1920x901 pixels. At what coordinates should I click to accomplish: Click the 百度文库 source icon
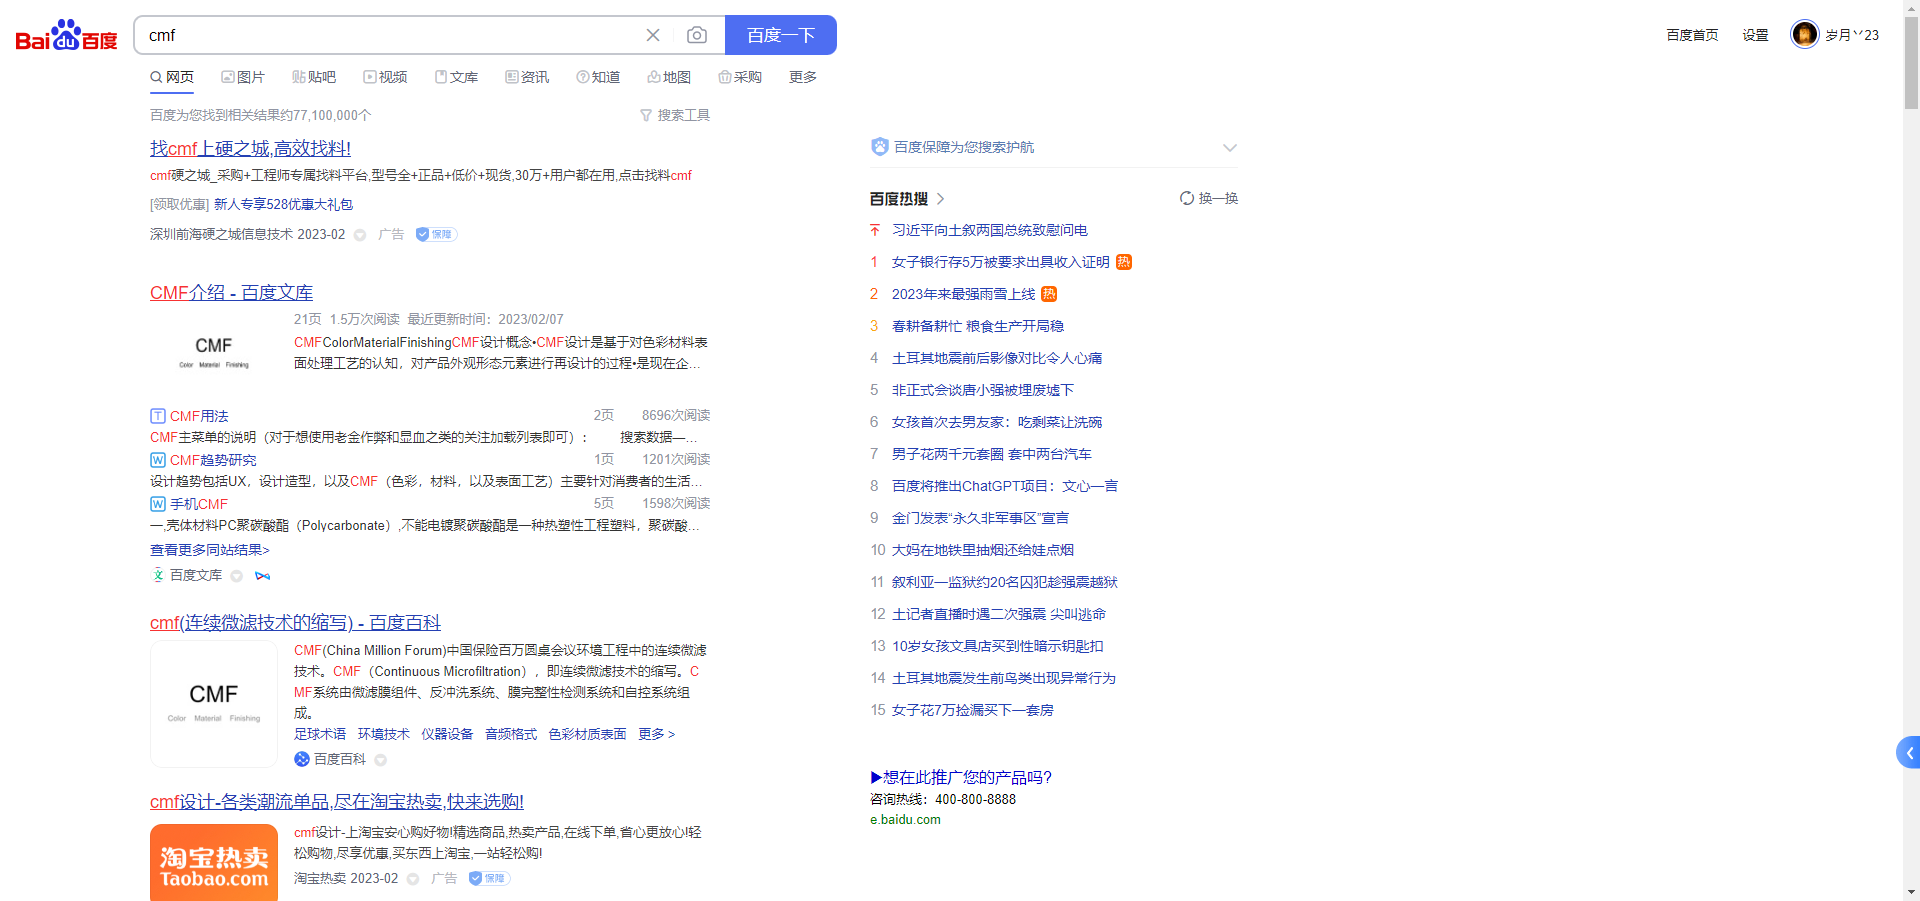[157, 575]
